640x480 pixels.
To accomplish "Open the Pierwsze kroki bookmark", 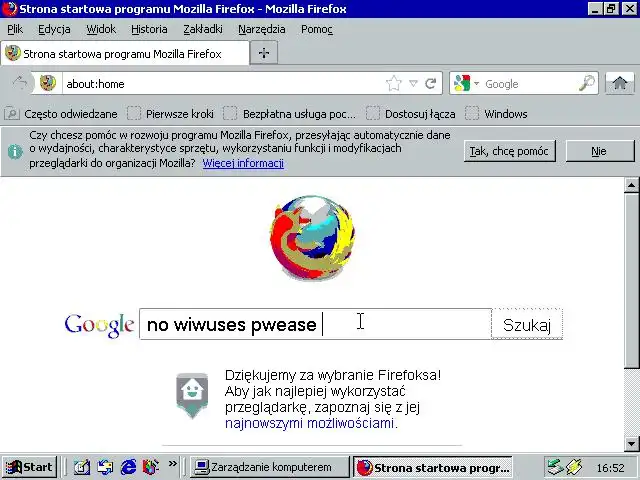I will [x=171, y=114].
